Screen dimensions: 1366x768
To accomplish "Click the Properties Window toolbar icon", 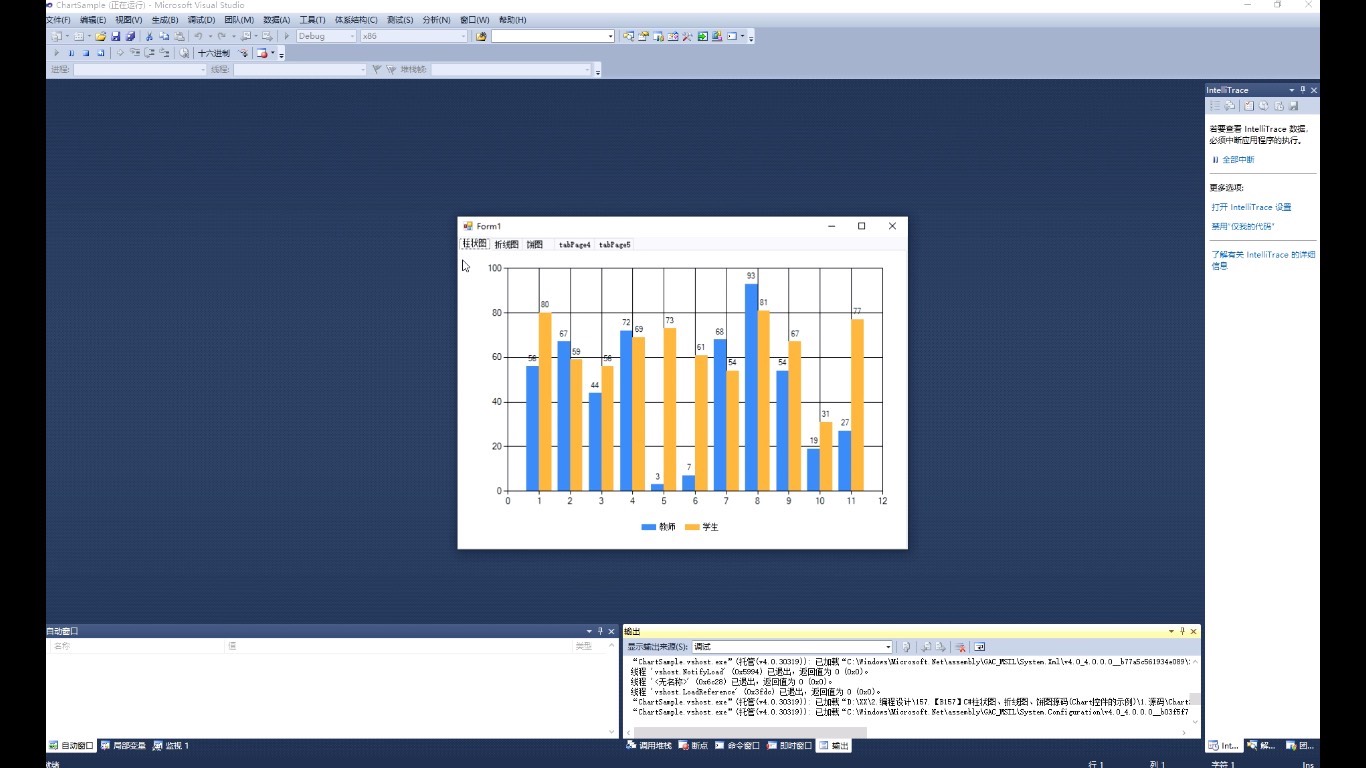I will [x=643, y=36].
